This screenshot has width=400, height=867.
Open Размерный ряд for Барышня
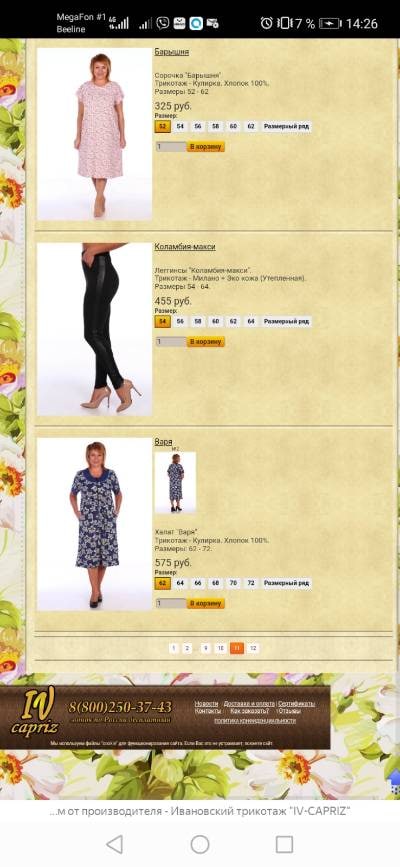(286, 127)
